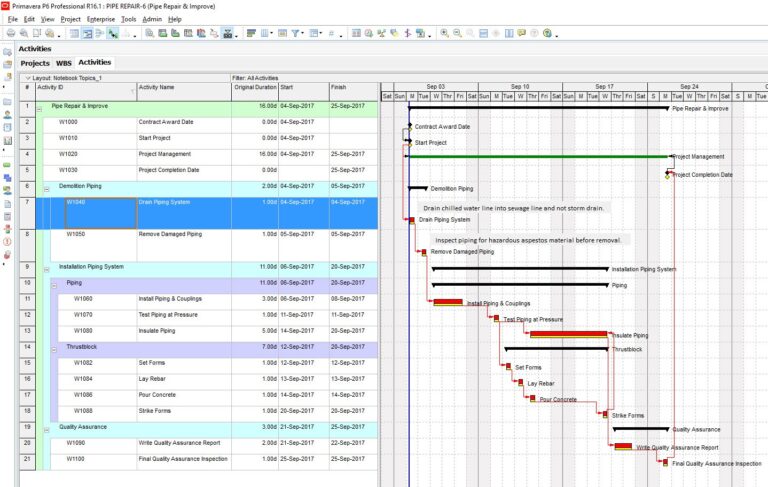This screenshot has width=768, height=487.
Task: Click the Sep 10 timescale header
Action: 520,86
